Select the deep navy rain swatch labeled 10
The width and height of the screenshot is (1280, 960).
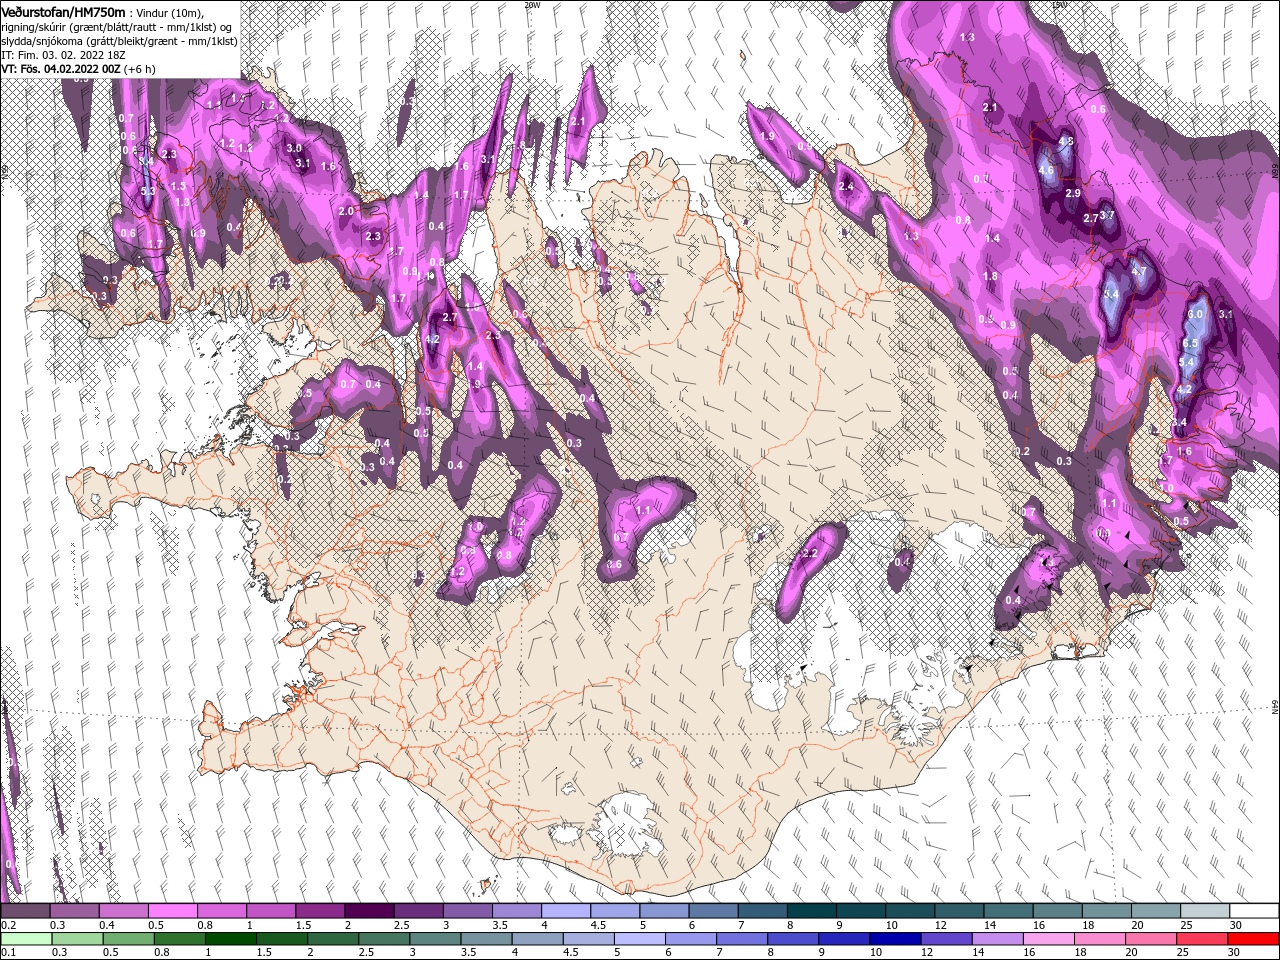coord(895,938)
